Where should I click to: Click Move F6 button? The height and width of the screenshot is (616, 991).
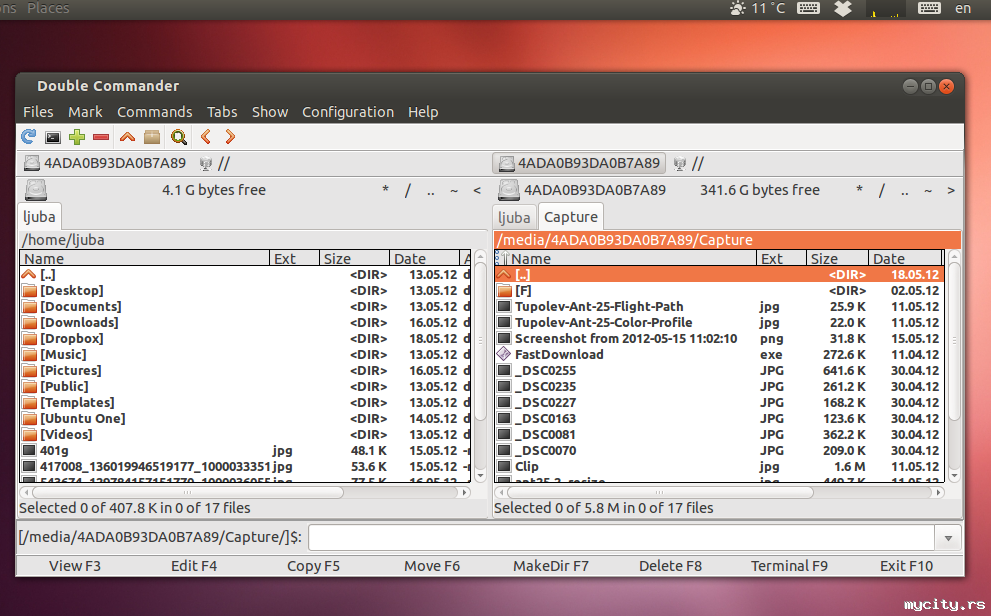(432, 565)
